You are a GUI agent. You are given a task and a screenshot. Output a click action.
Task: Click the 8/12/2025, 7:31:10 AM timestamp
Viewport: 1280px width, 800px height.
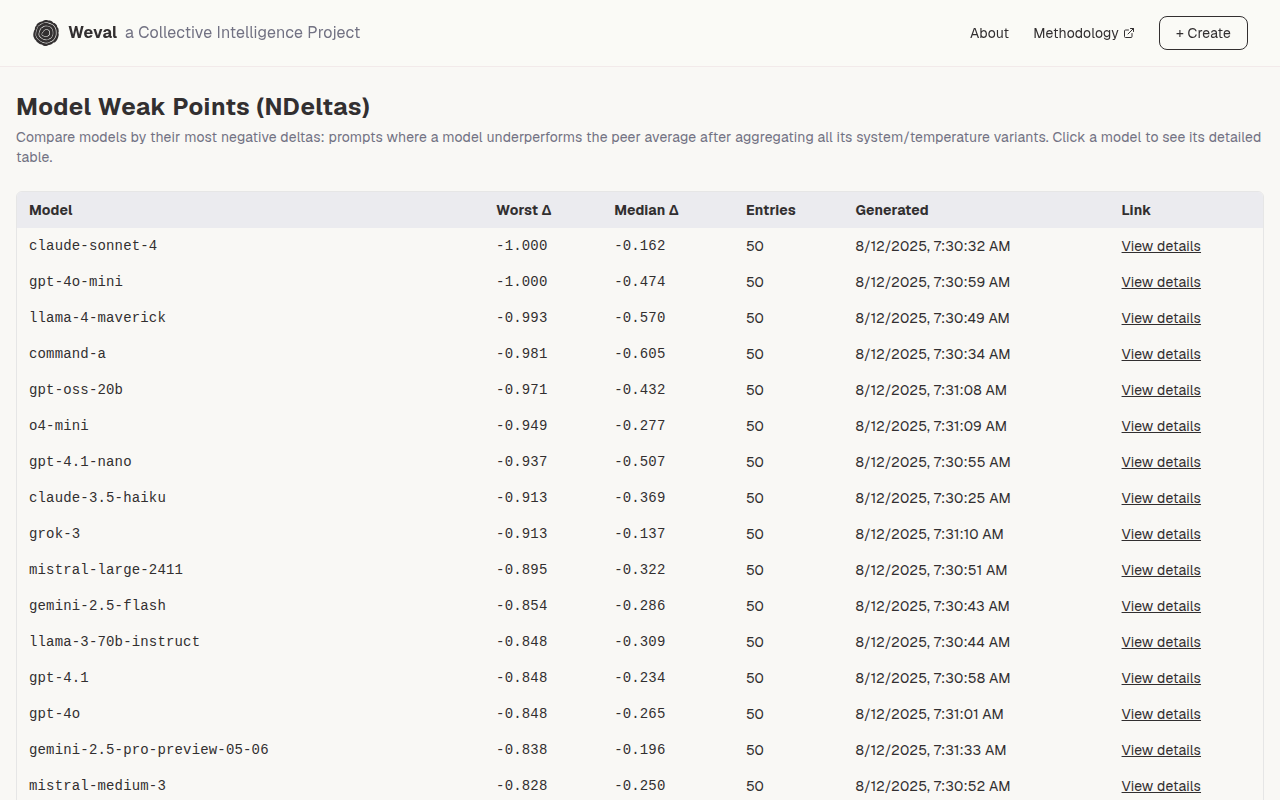click(x=930, y=534)
